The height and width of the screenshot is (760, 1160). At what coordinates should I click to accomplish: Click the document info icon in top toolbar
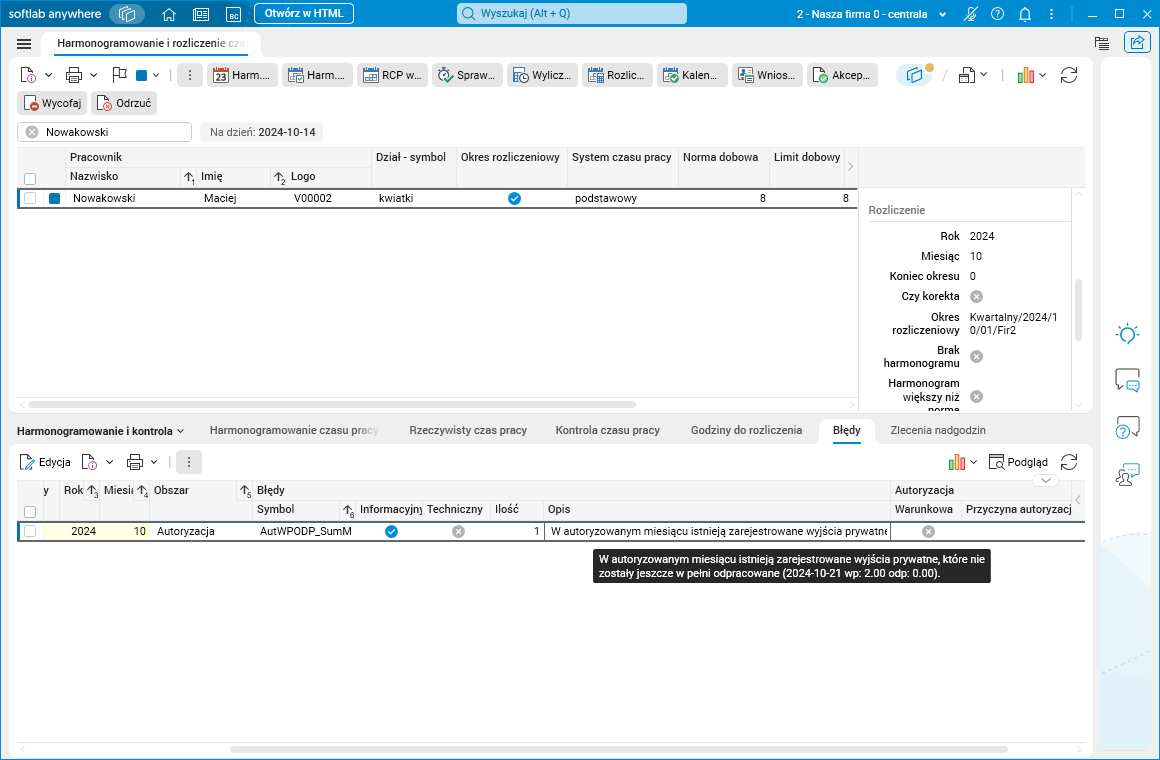28,75
